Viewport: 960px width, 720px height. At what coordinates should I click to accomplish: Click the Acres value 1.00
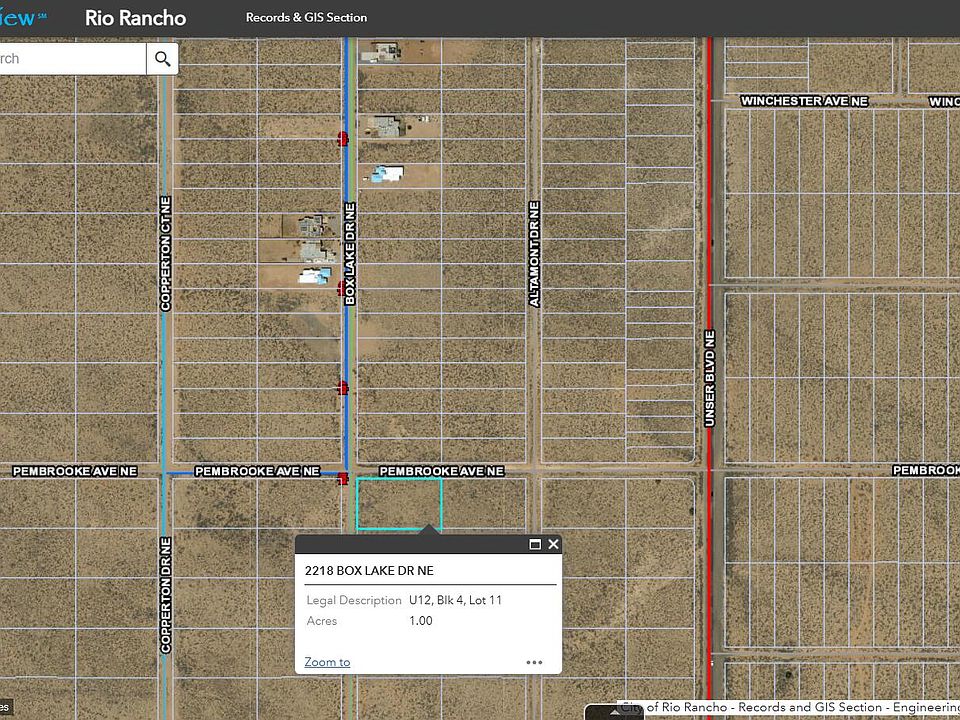pyautogui.click(x=421, y=621)
